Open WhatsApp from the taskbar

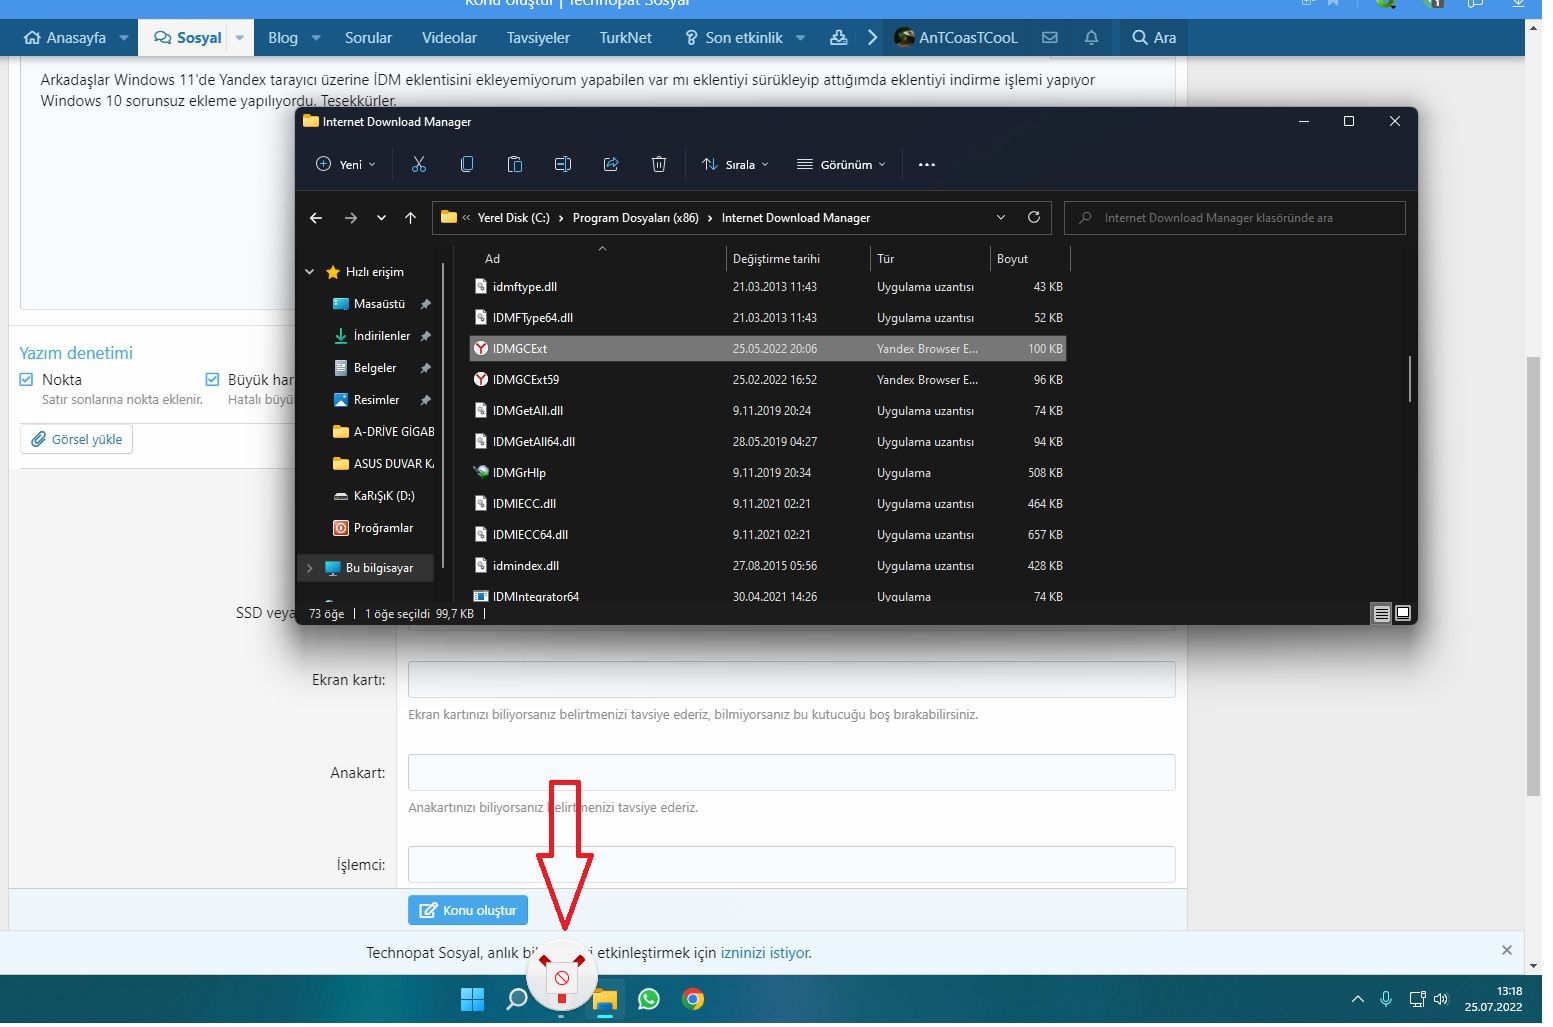tap(649, 999)
